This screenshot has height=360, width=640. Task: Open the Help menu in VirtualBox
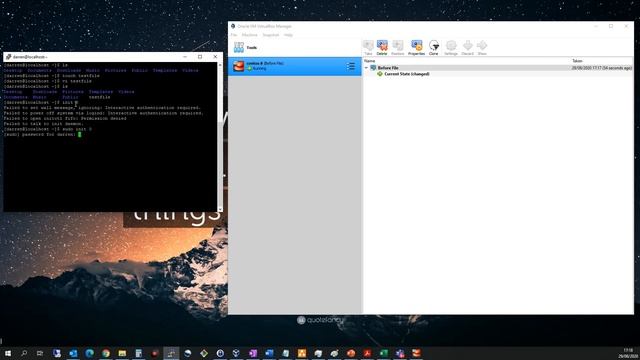click(x=288, y=35)
